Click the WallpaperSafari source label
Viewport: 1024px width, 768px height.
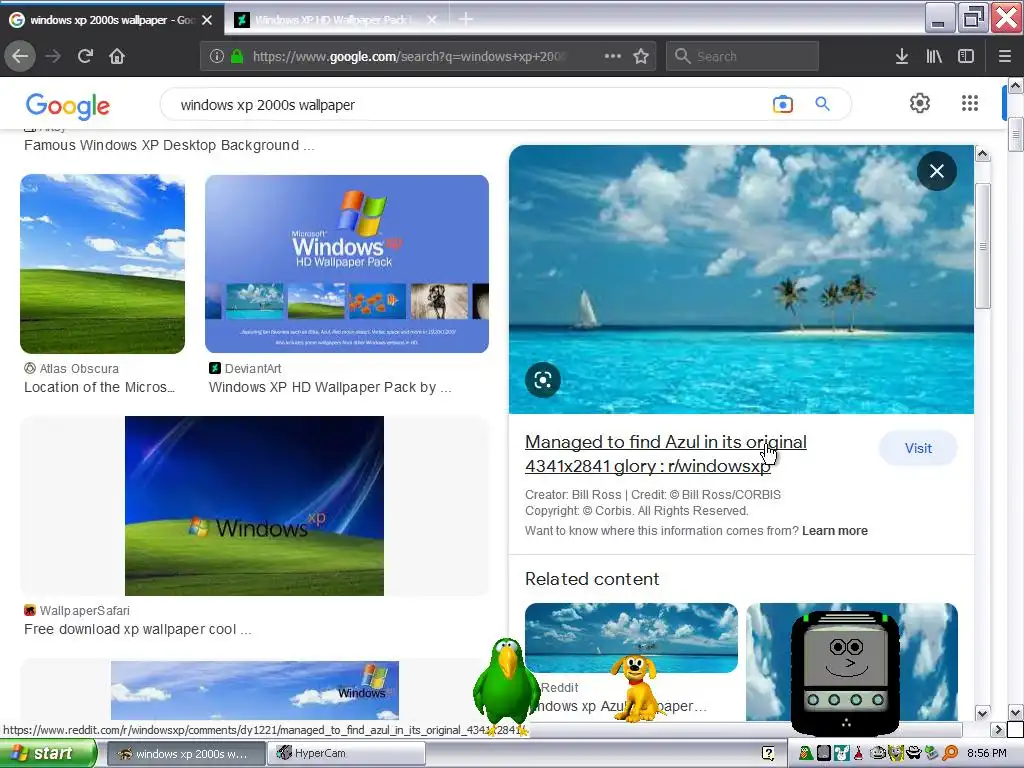(x=77, y=611)
